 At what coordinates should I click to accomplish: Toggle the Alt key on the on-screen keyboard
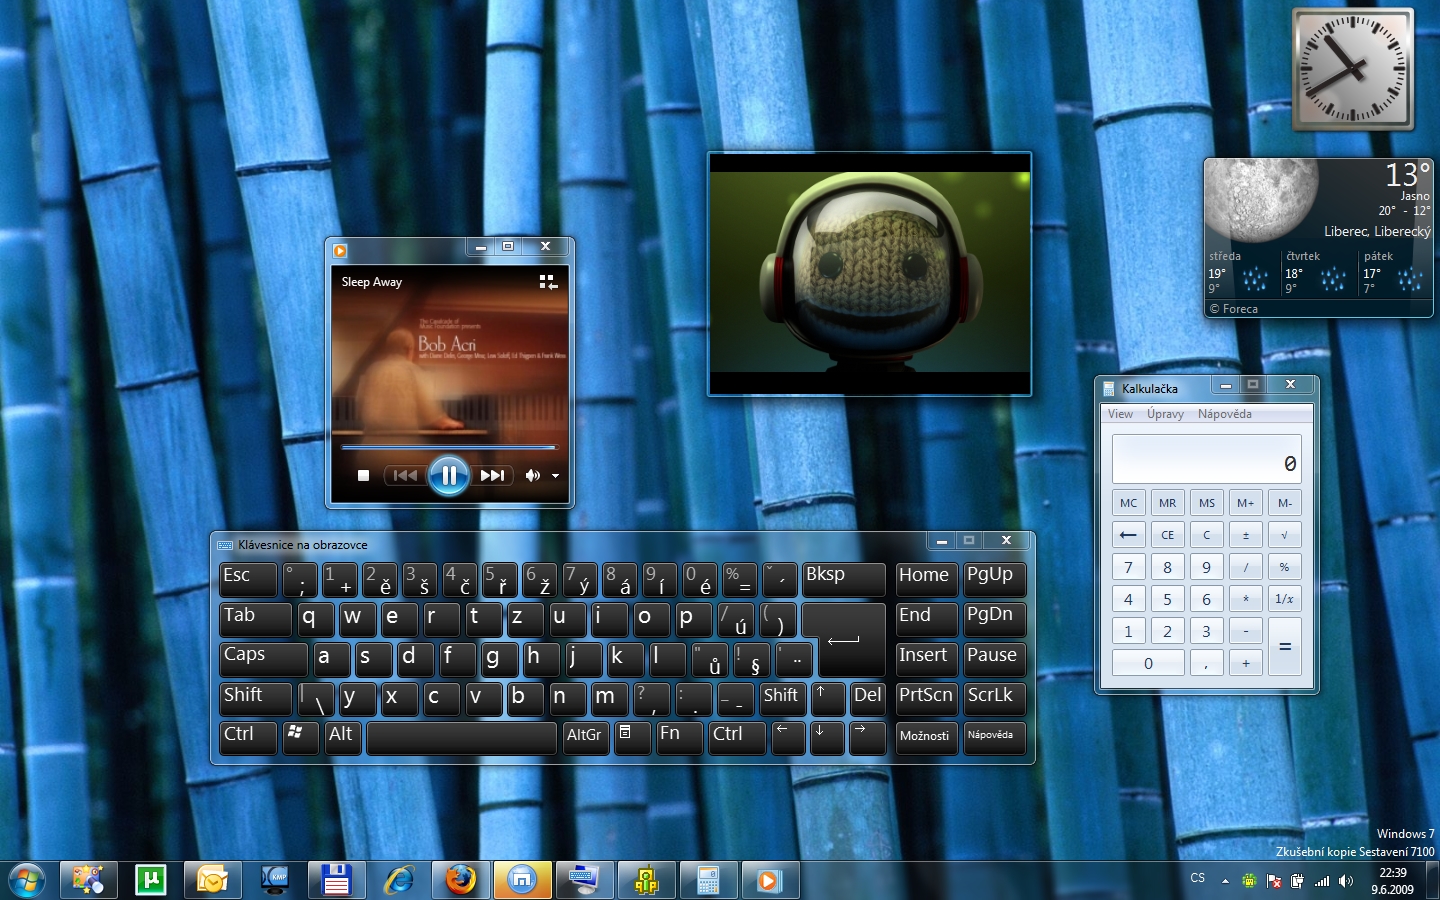(x=343, y=737)
